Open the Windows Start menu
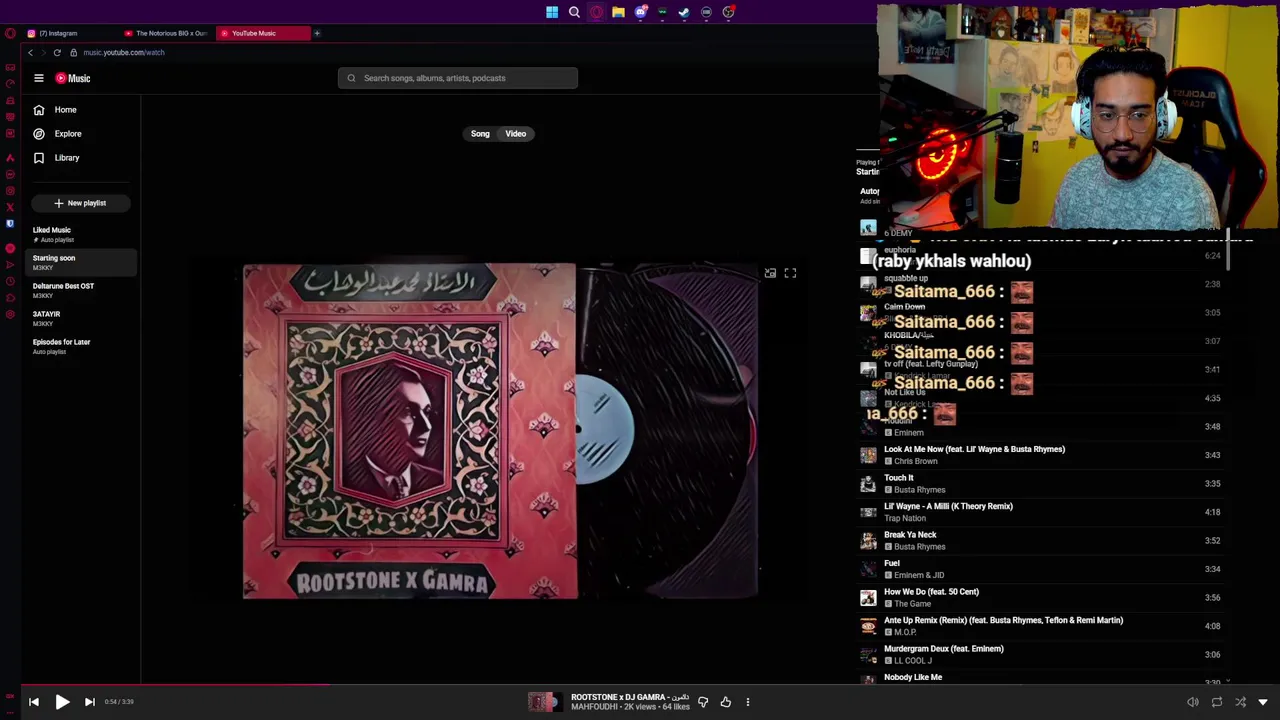The height and width of the screenshot is (720, 1280). pos(552,12)
